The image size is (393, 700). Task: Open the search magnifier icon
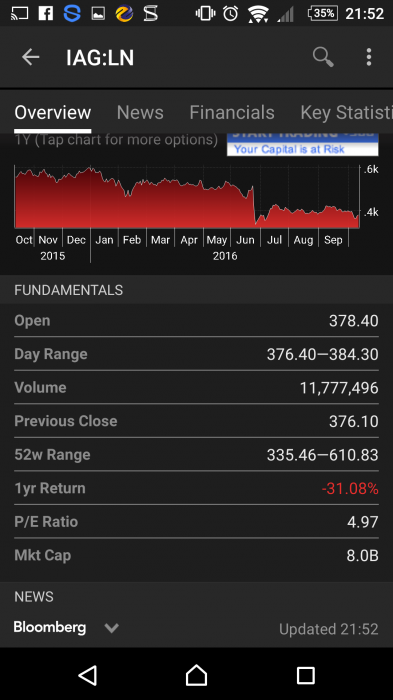[x=323, y=57]
